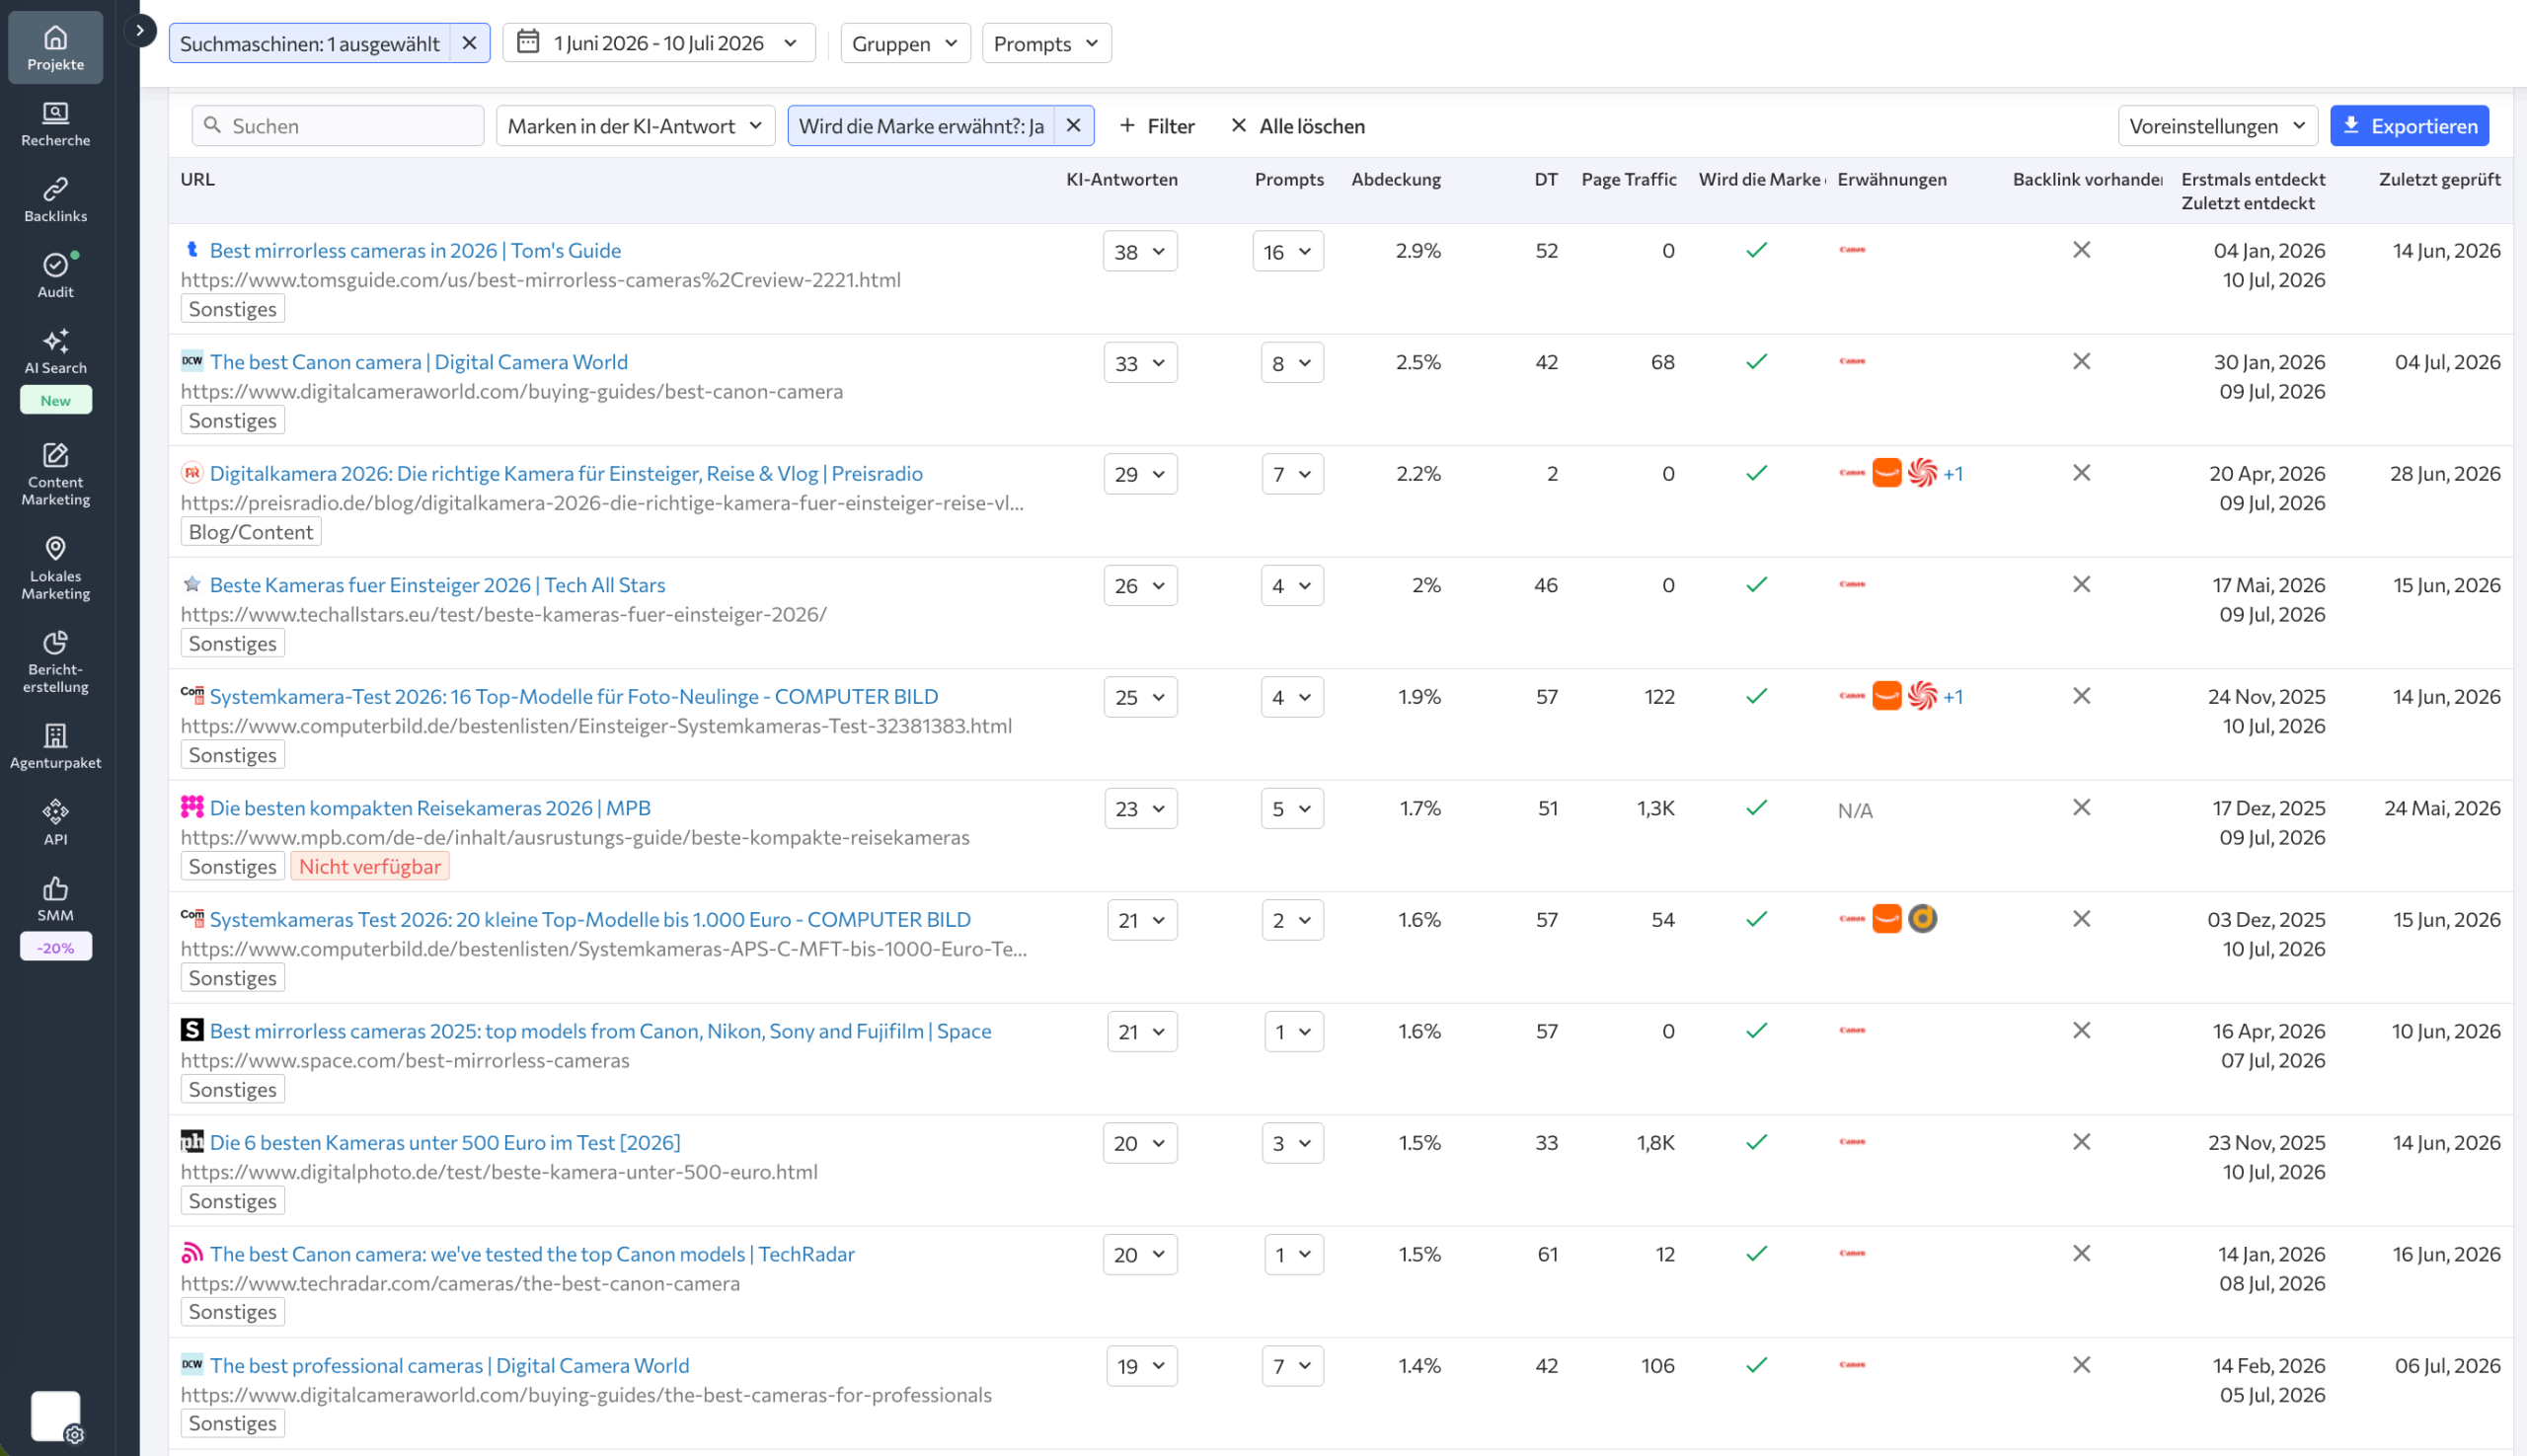This screenshot has width=2527, height=1456.
Task: Open the Voreinstellungen dropdown
Action: [2217, 125]
